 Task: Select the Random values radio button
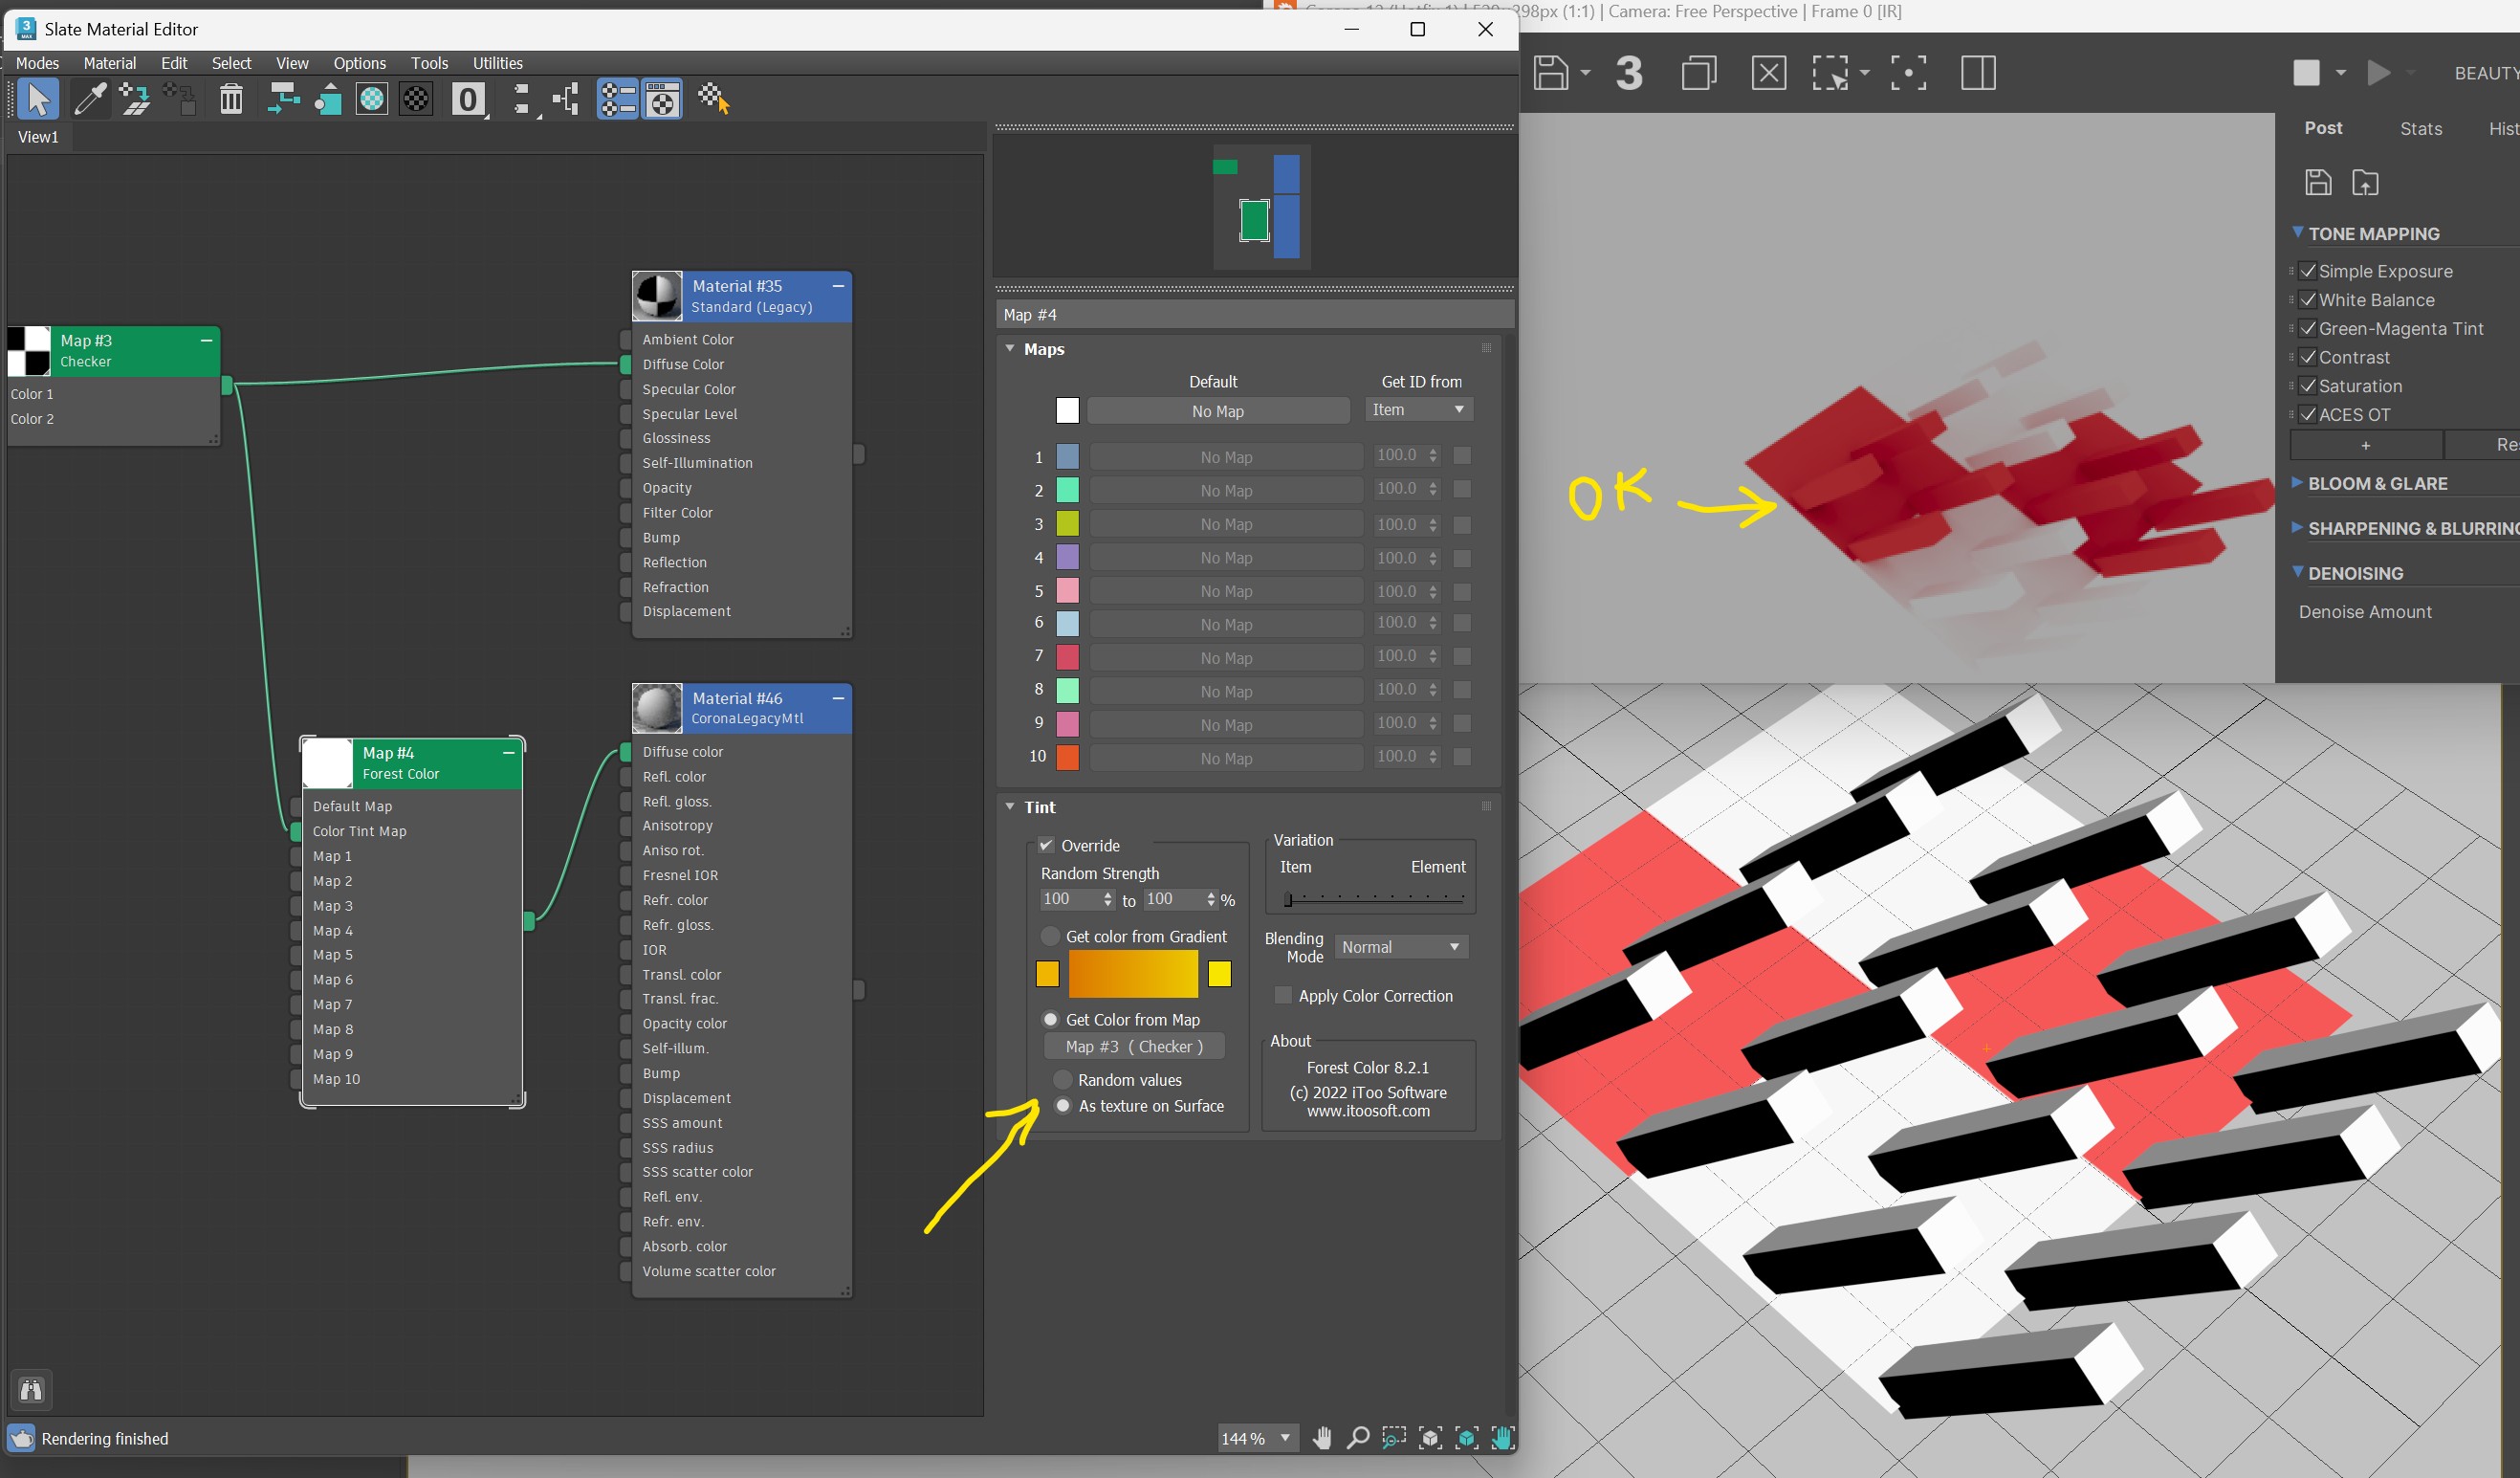click(x=1063, y=1080)
